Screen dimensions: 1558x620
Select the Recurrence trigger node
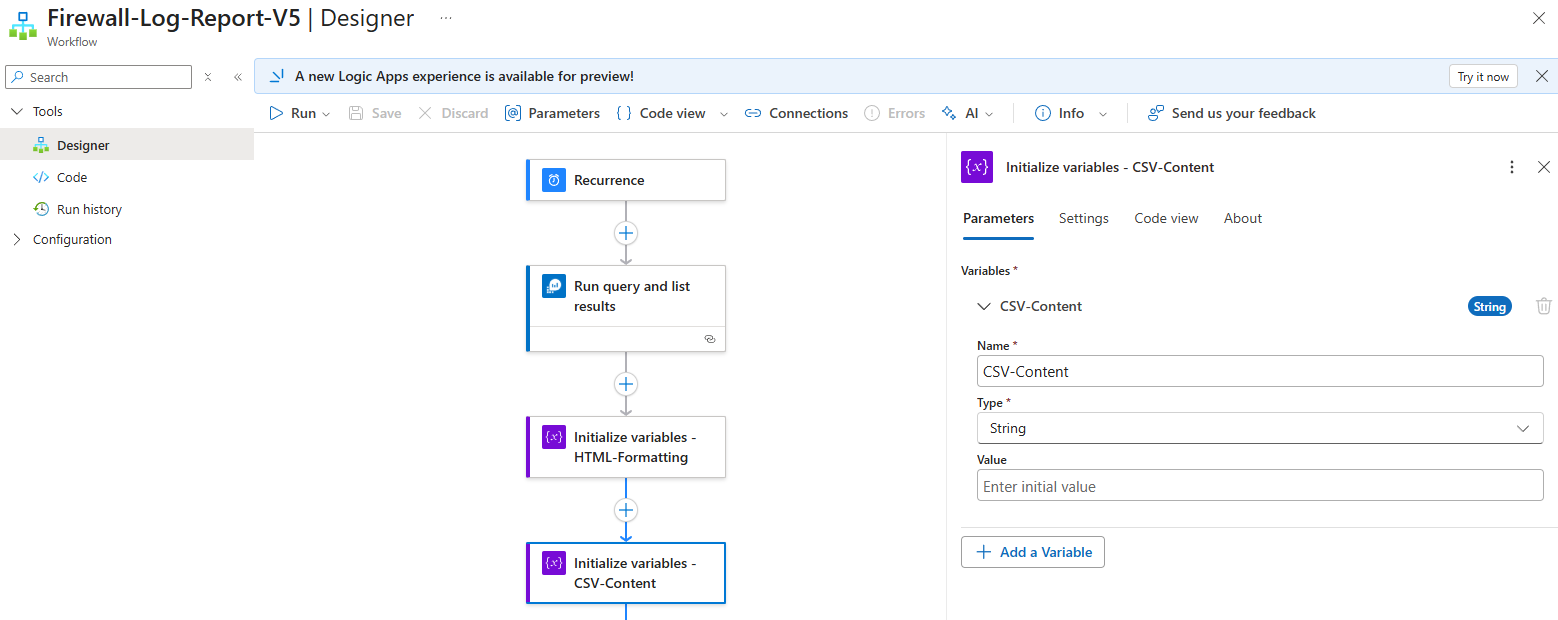(626, 180)
